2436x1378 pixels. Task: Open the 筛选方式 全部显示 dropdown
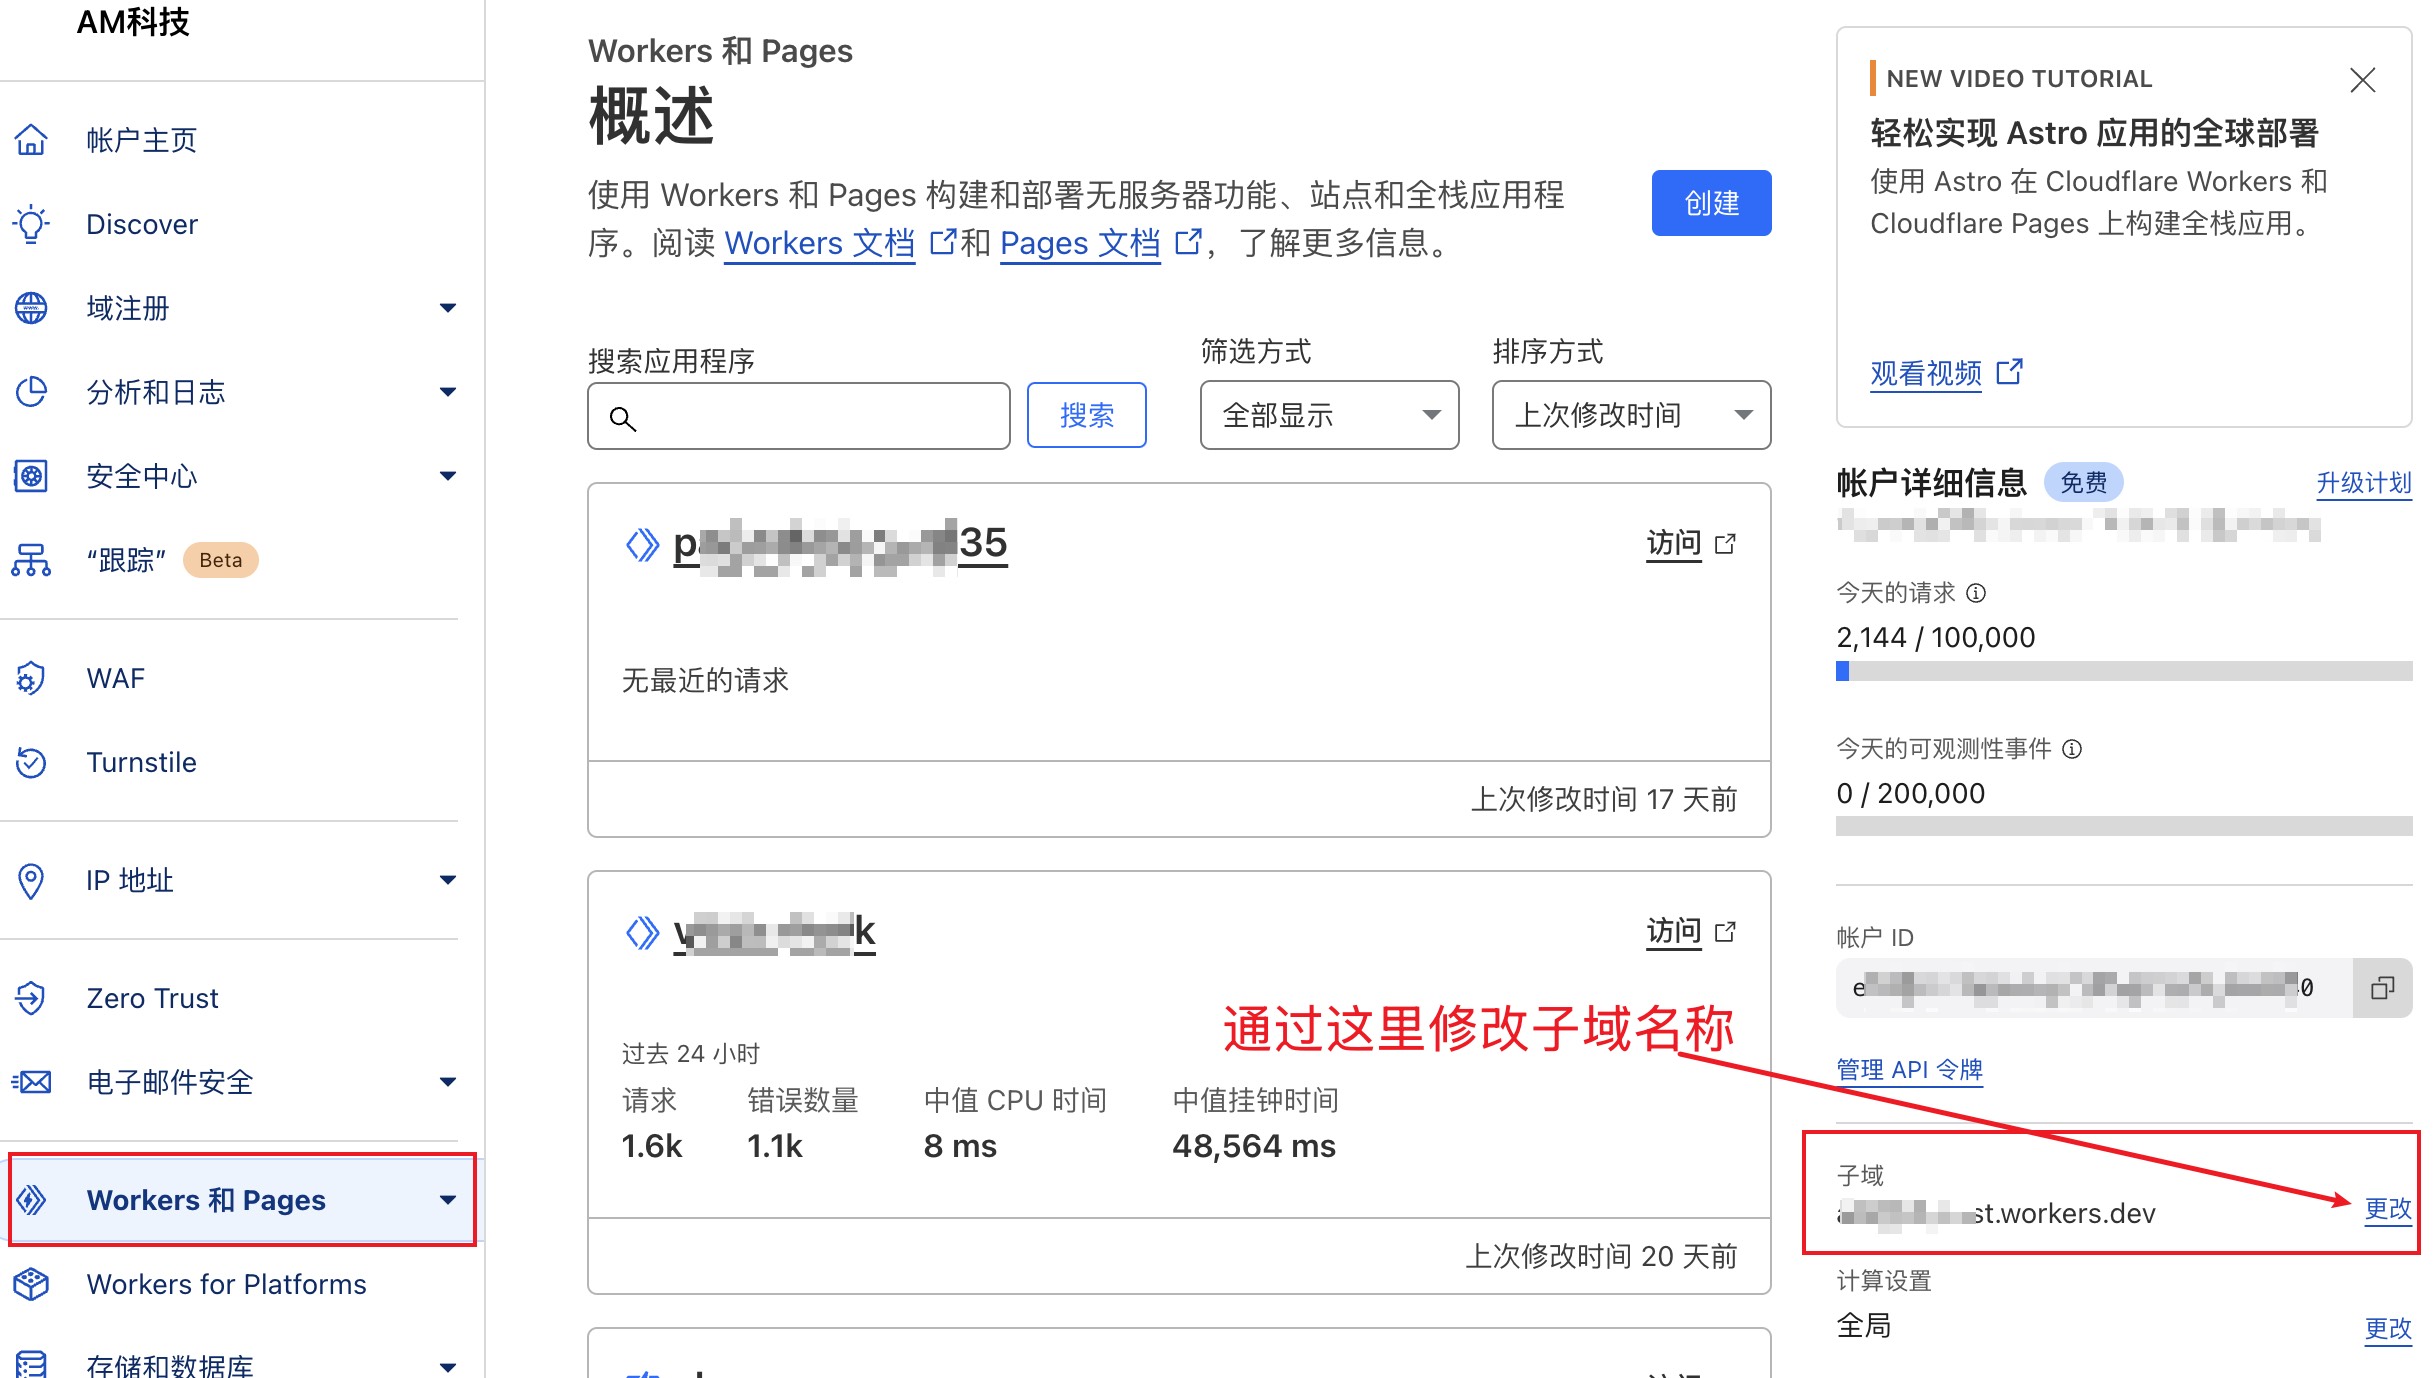tap(1328, 415)
